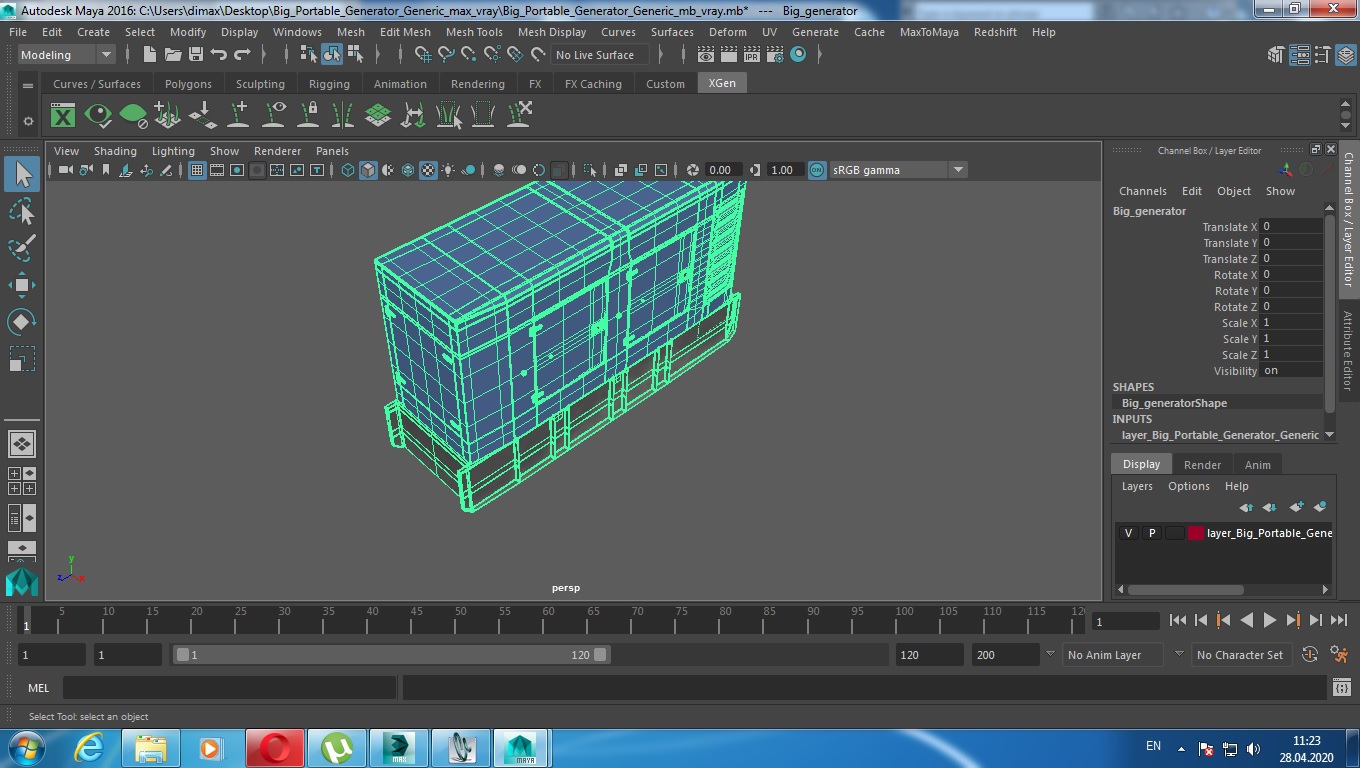Image resolution: width=1360 pixels, height=768 pixels.
Task: Open Internet Explorer from taskbar
Action: [89, 748]
